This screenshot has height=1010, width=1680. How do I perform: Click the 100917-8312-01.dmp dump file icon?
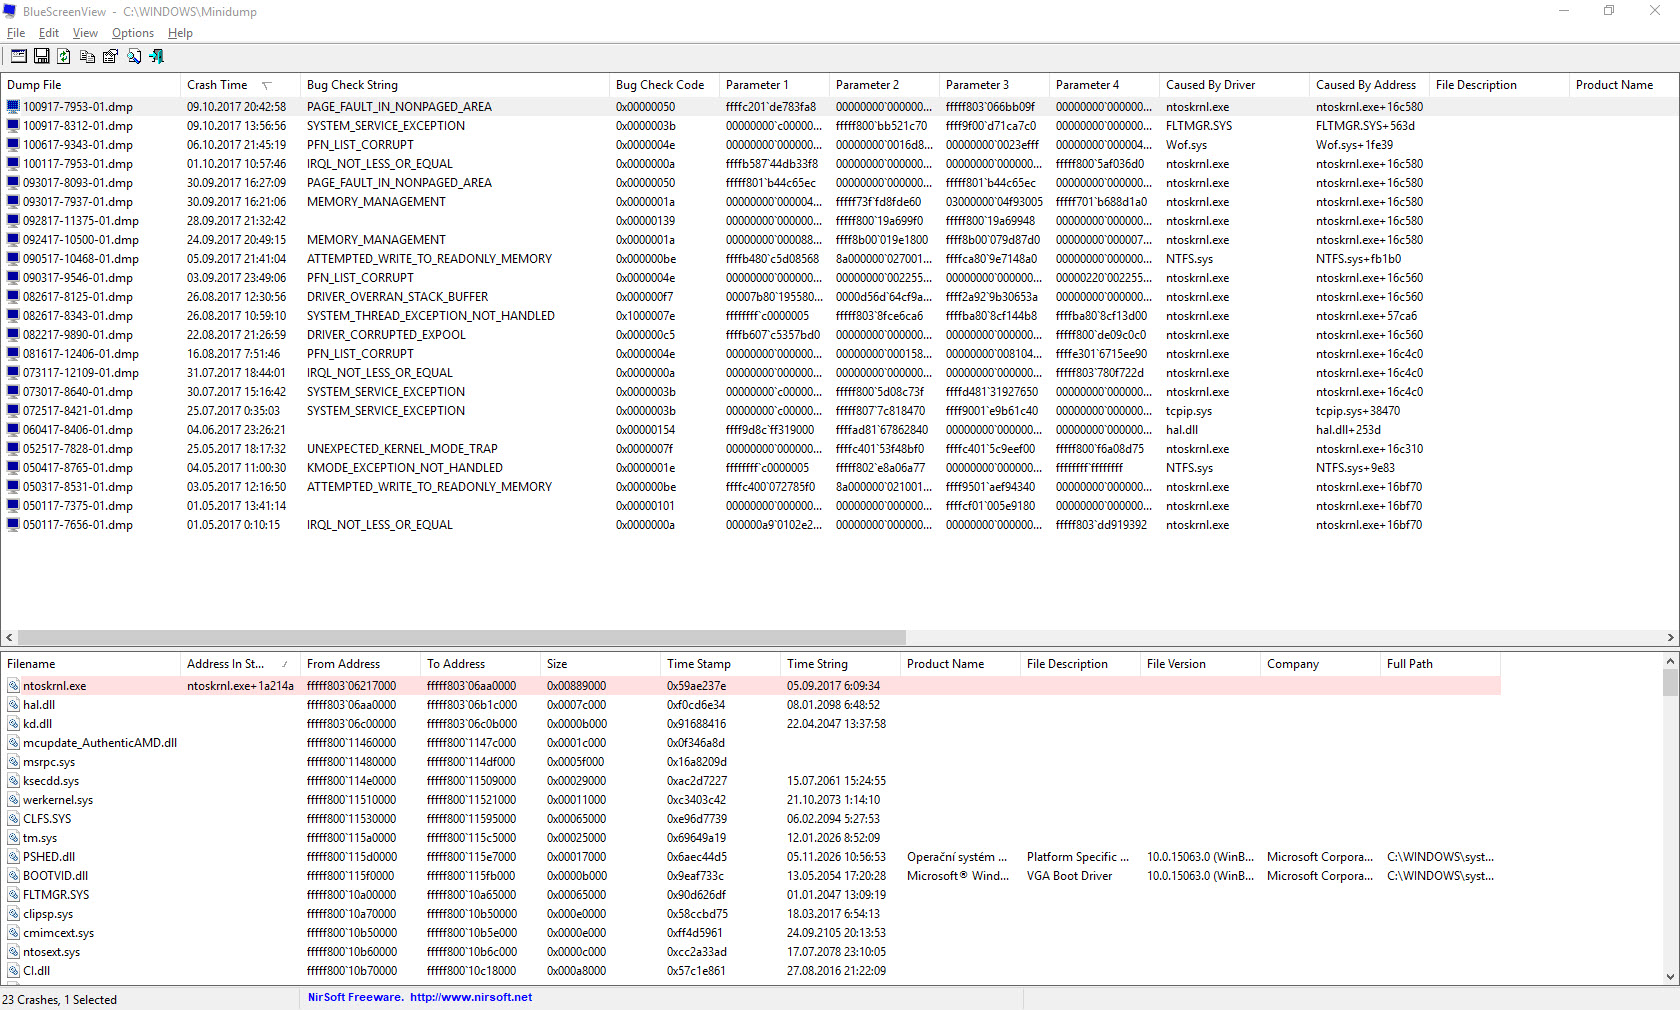point(14,126)
